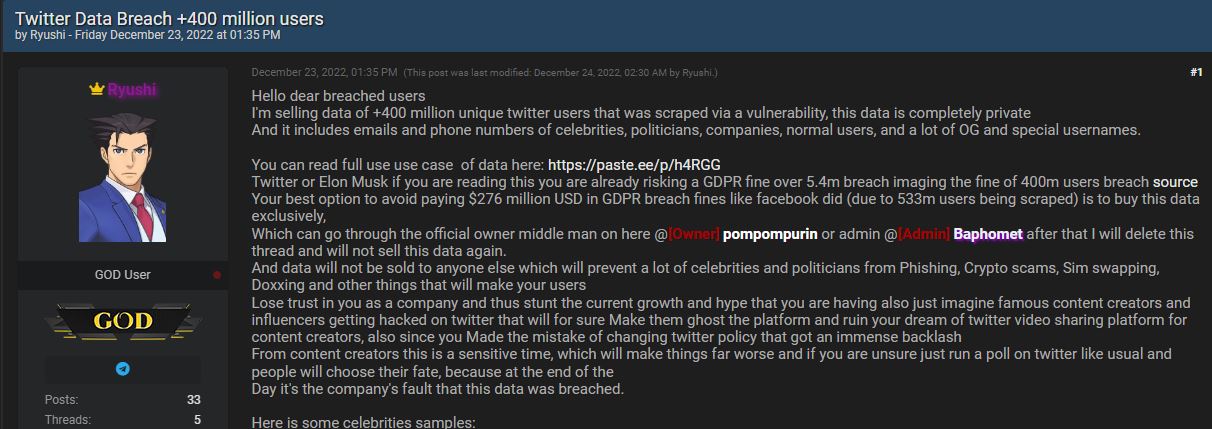Click the red [Admin] tag before Baphomet

click(924, 234)
